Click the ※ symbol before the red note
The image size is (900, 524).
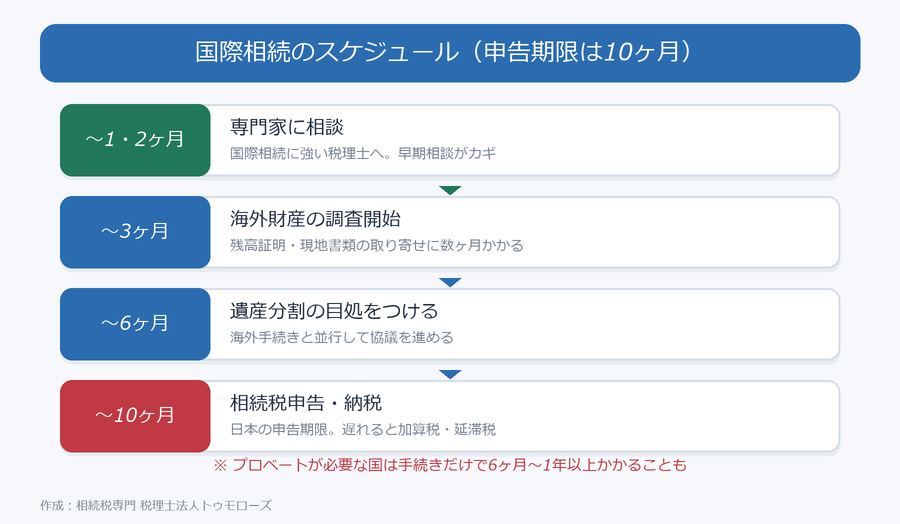tap(220, 465)
